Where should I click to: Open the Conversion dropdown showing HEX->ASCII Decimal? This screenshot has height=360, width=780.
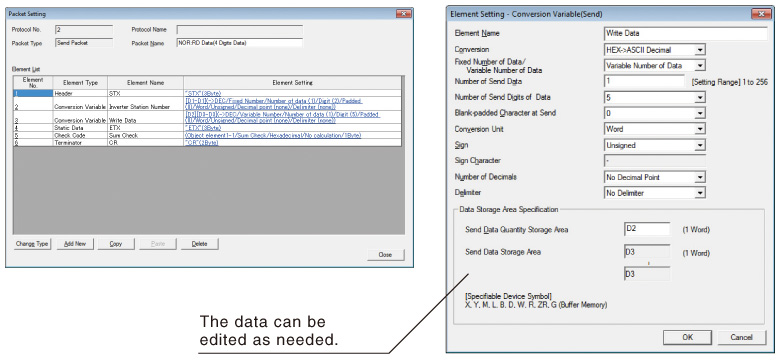(x=655, y=50)
